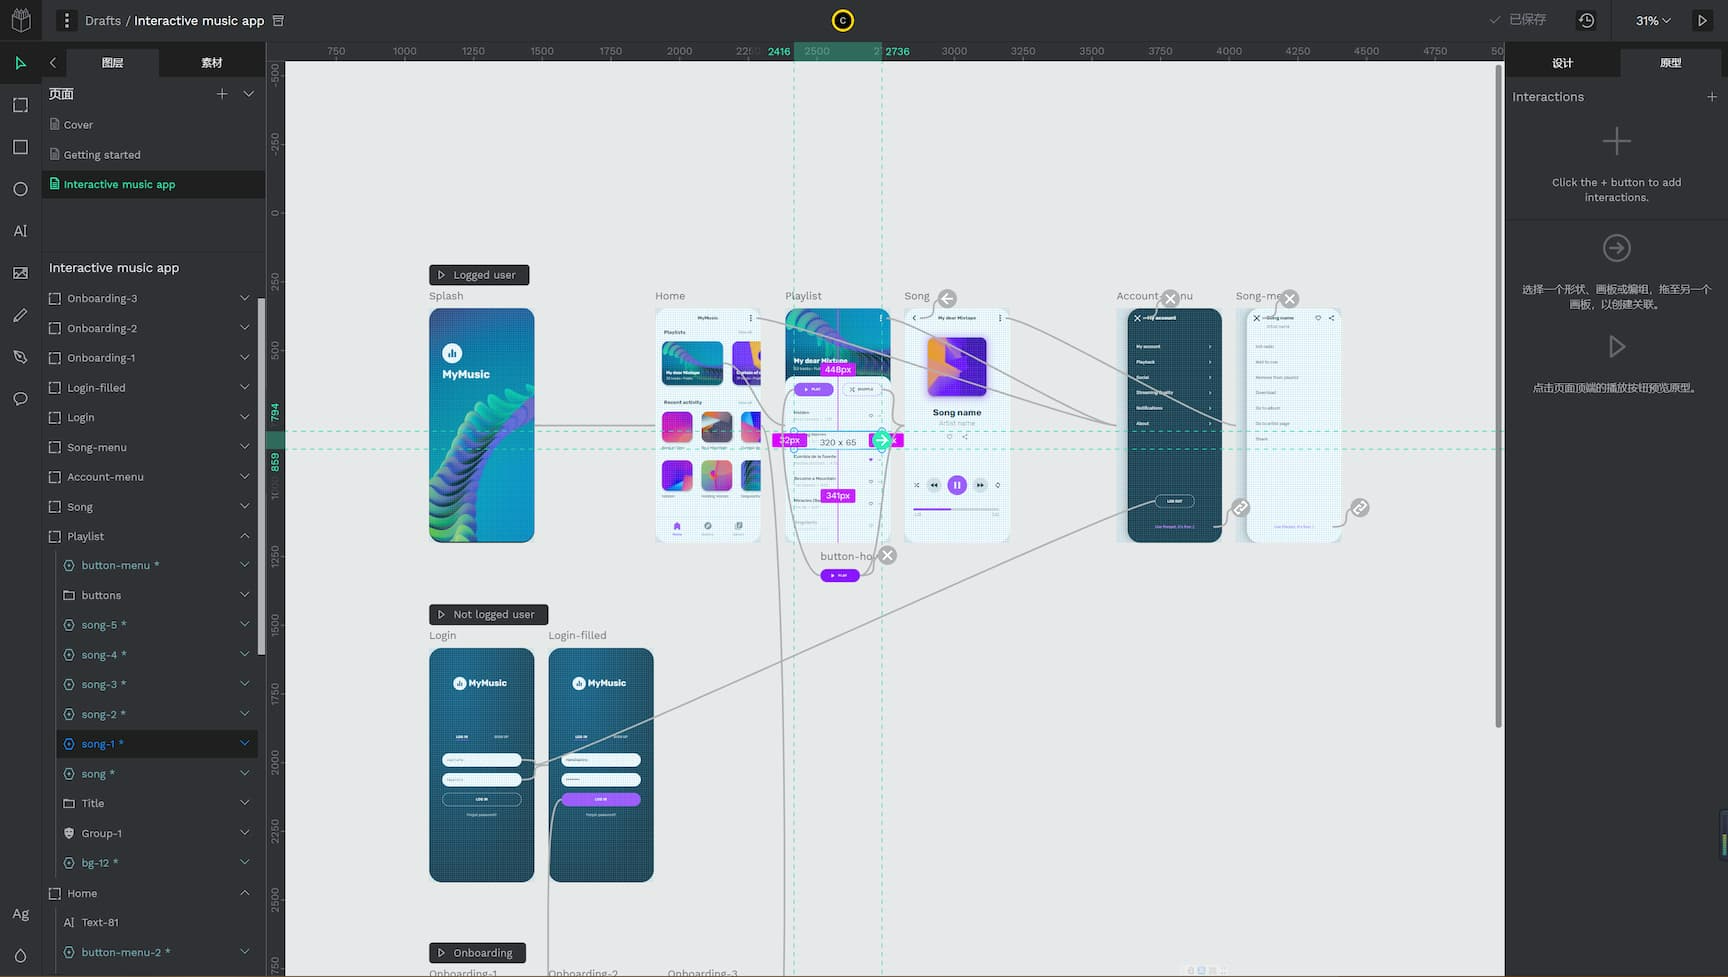Select the pencil drawing tool

20,315
